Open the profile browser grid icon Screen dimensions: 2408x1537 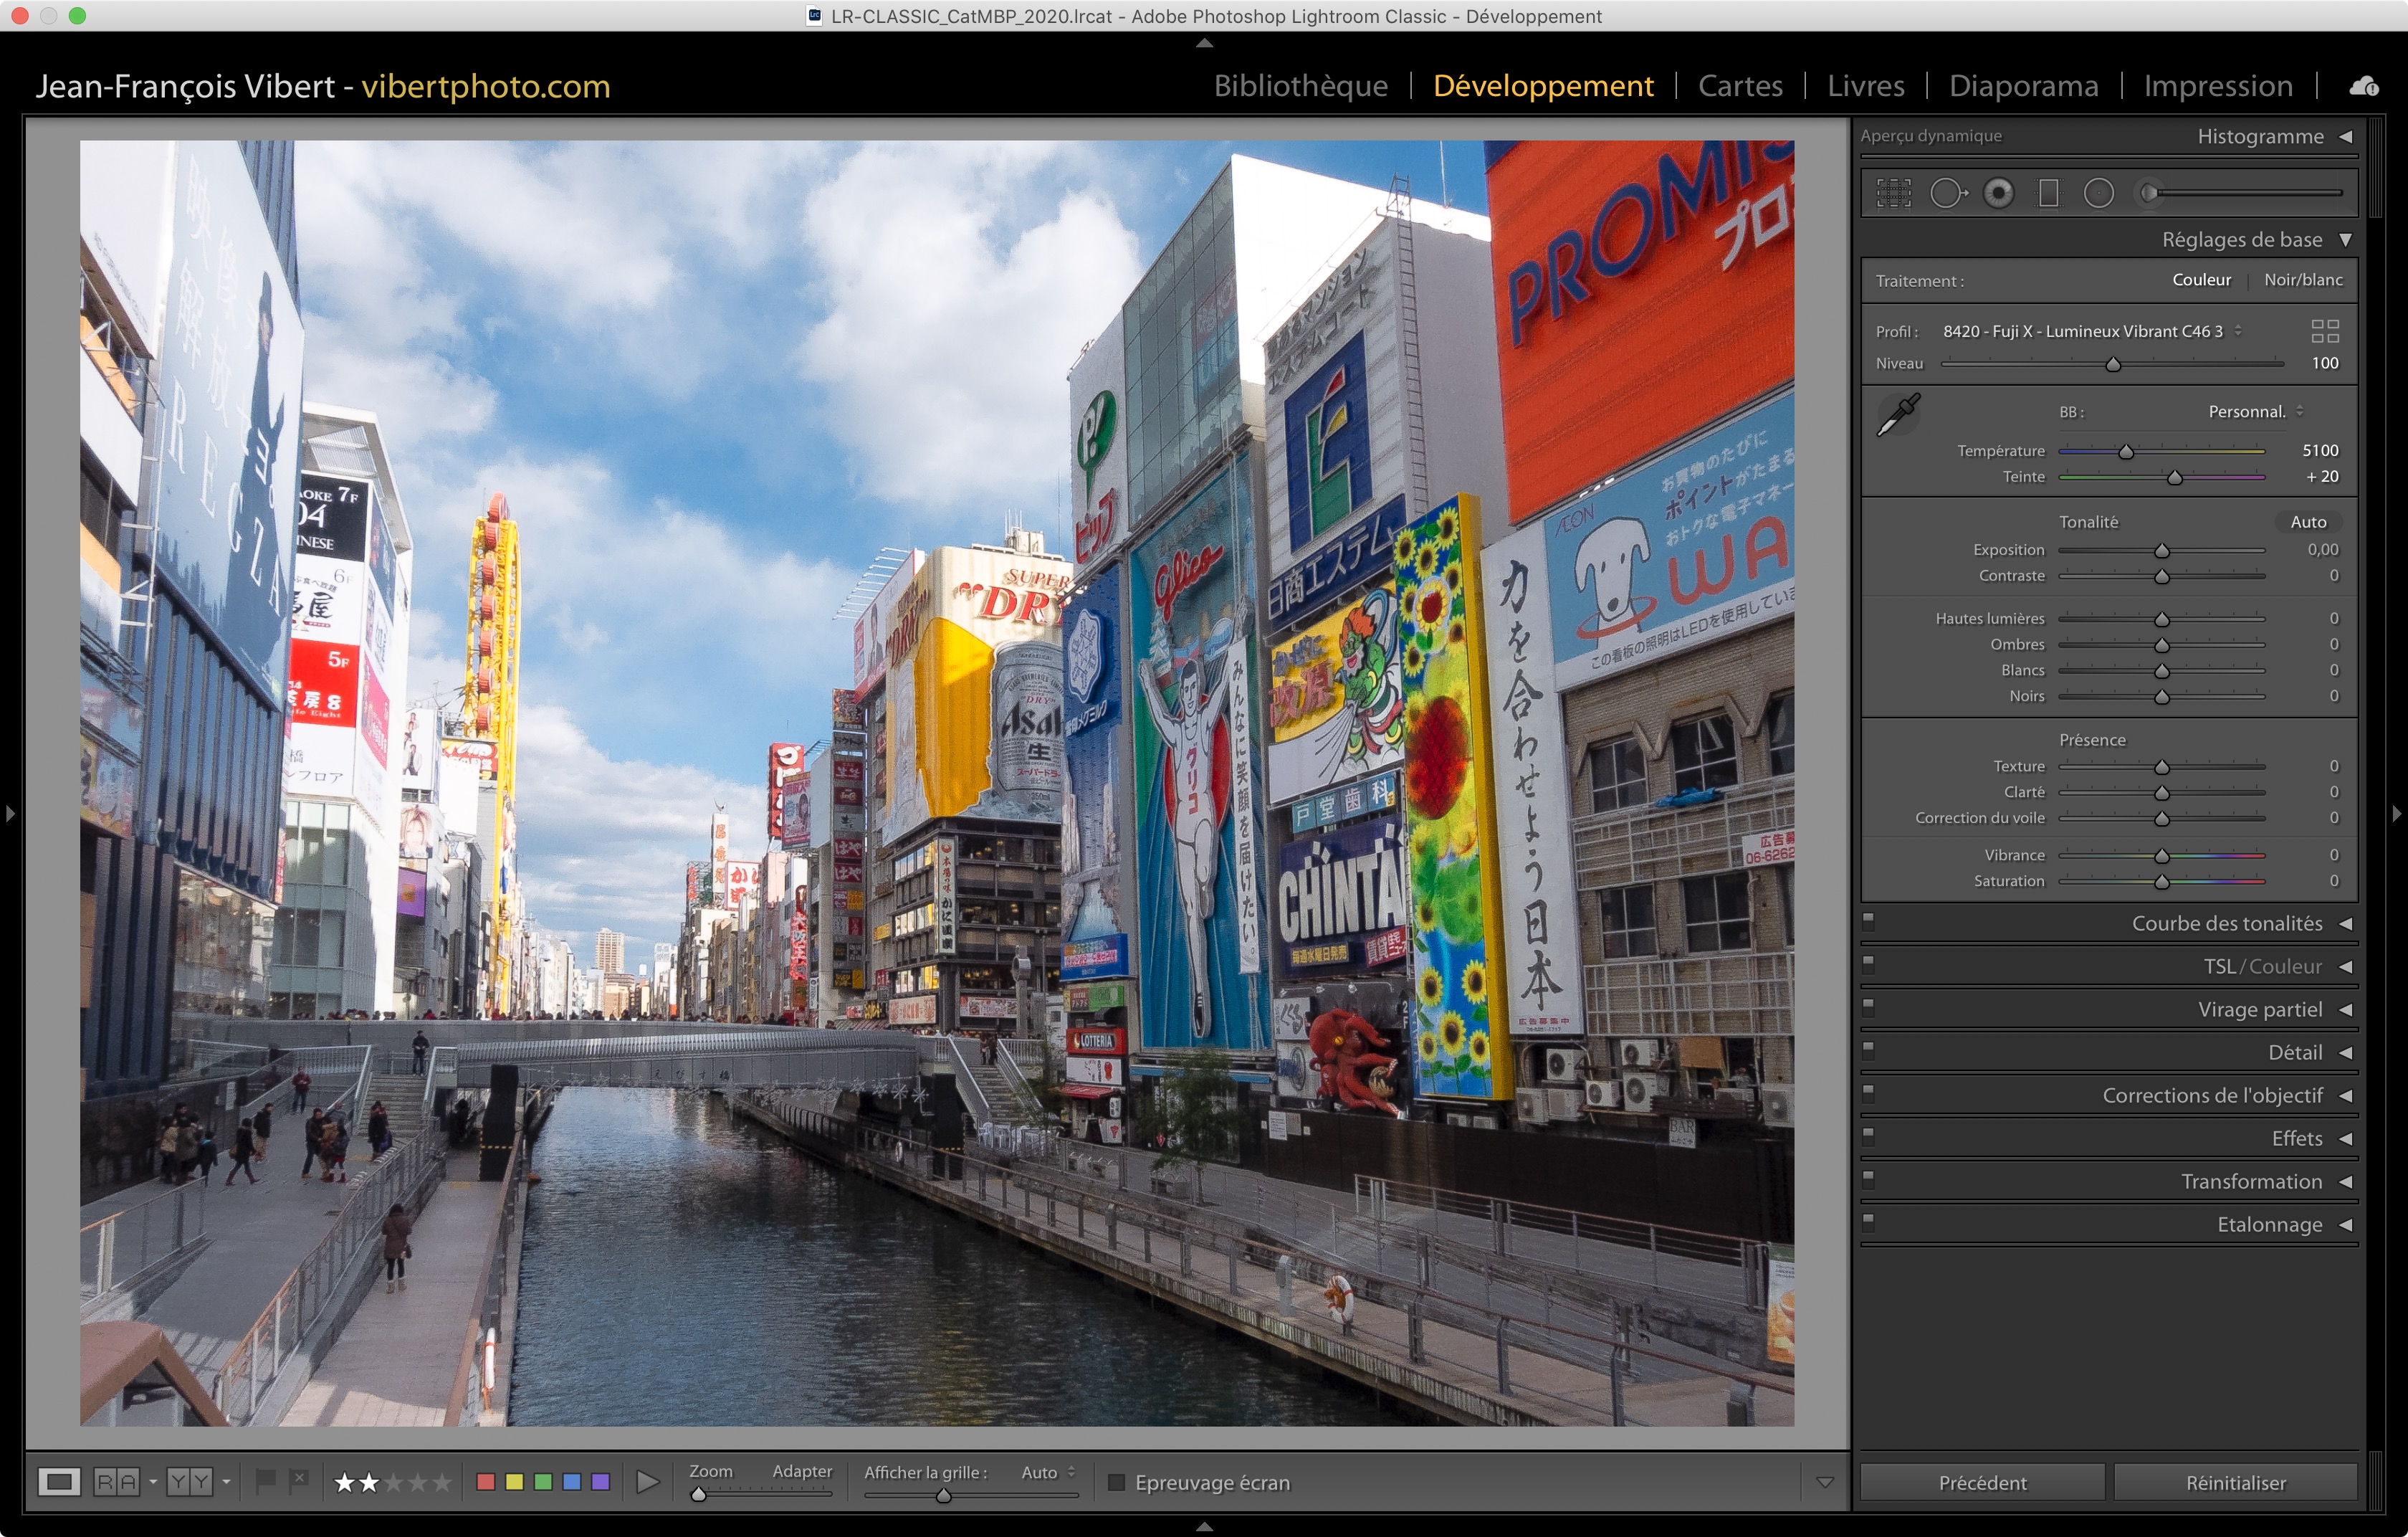[2325, 331]
